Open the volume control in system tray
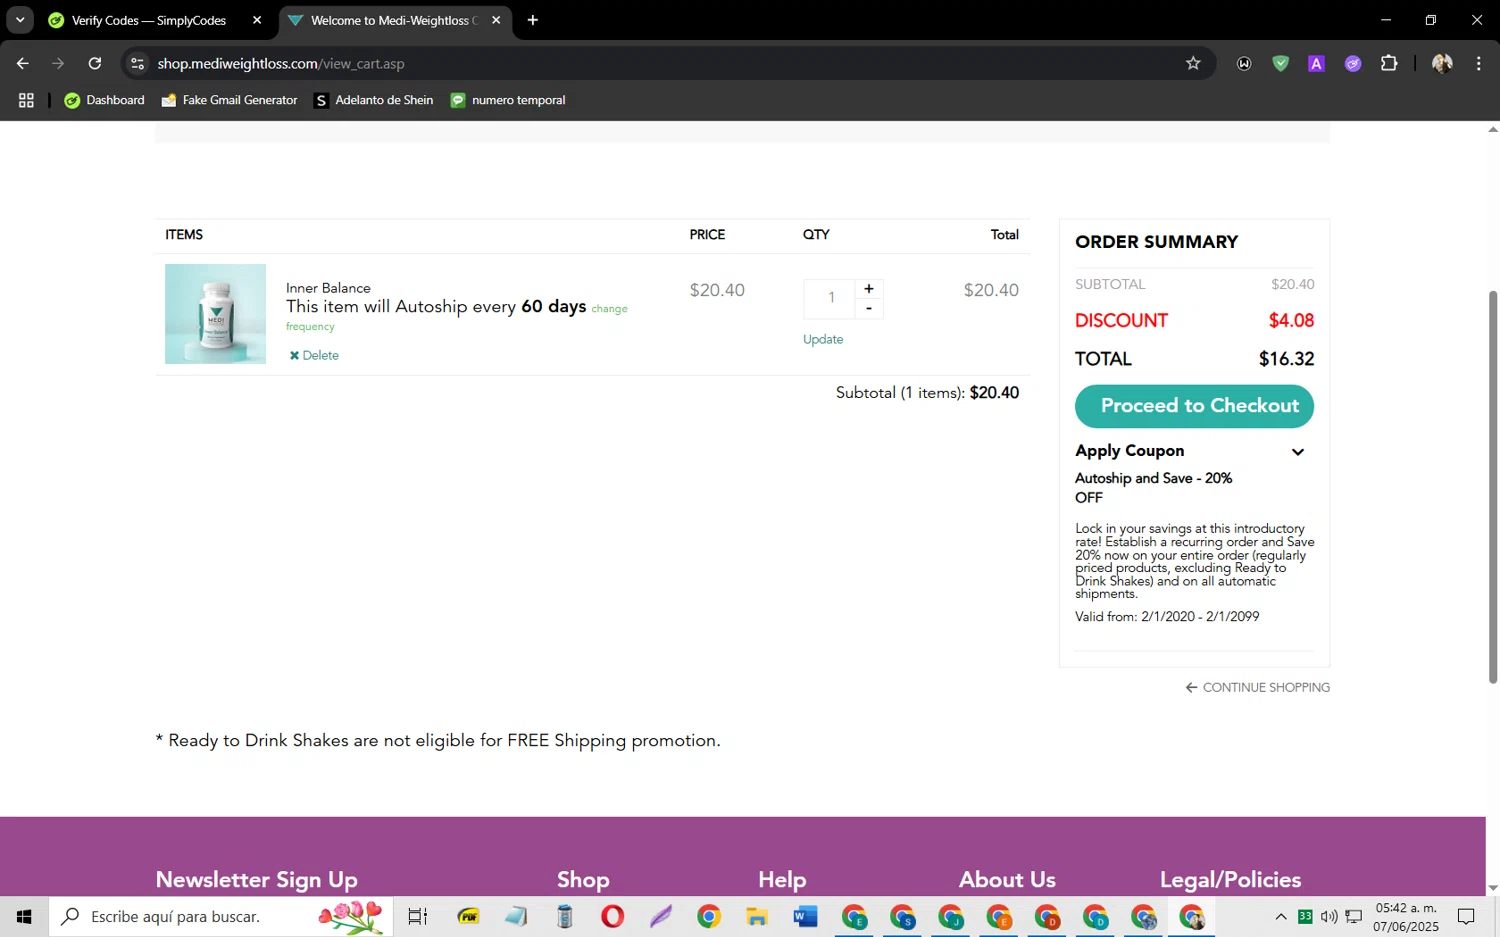The image size is (1500, 937). coord(1329,916)
